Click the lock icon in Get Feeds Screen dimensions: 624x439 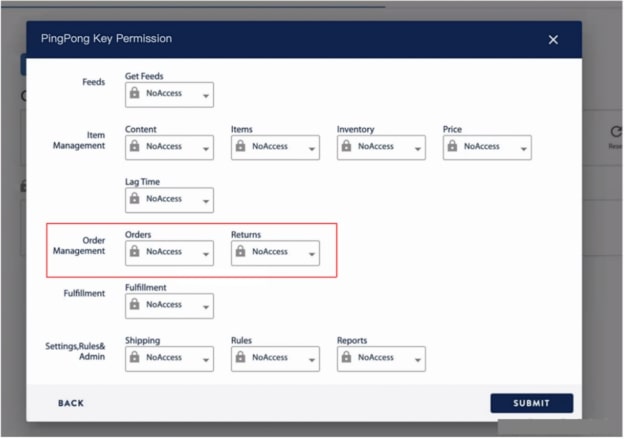135,93
